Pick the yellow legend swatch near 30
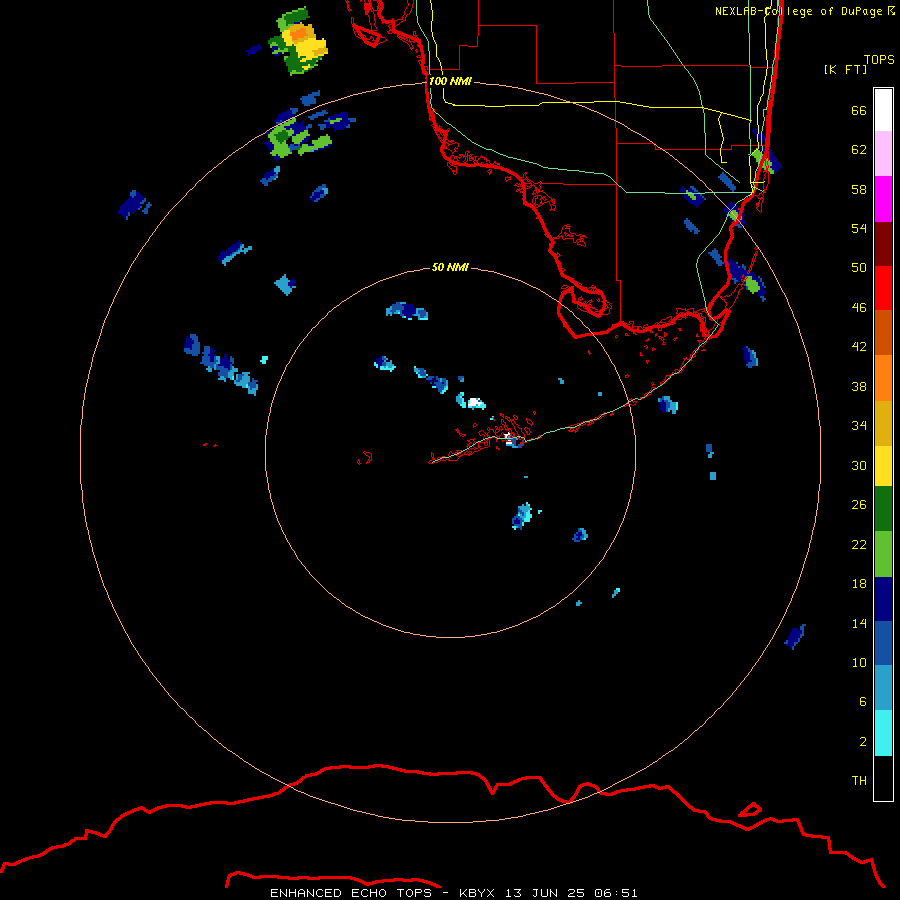 (x=883, y=467)
